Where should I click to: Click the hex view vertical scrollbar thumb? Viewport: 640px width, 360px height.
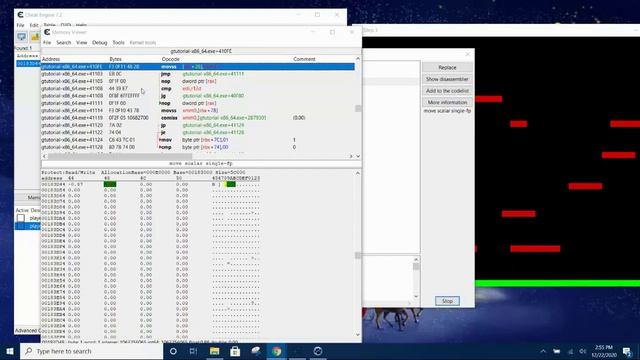tap(358, 256)
